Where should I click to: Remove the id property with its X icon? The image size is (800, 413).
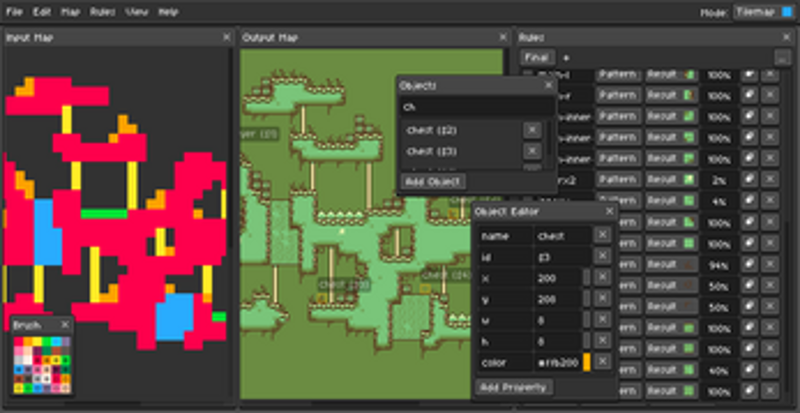pyautogui.click(x=603, y=256)
